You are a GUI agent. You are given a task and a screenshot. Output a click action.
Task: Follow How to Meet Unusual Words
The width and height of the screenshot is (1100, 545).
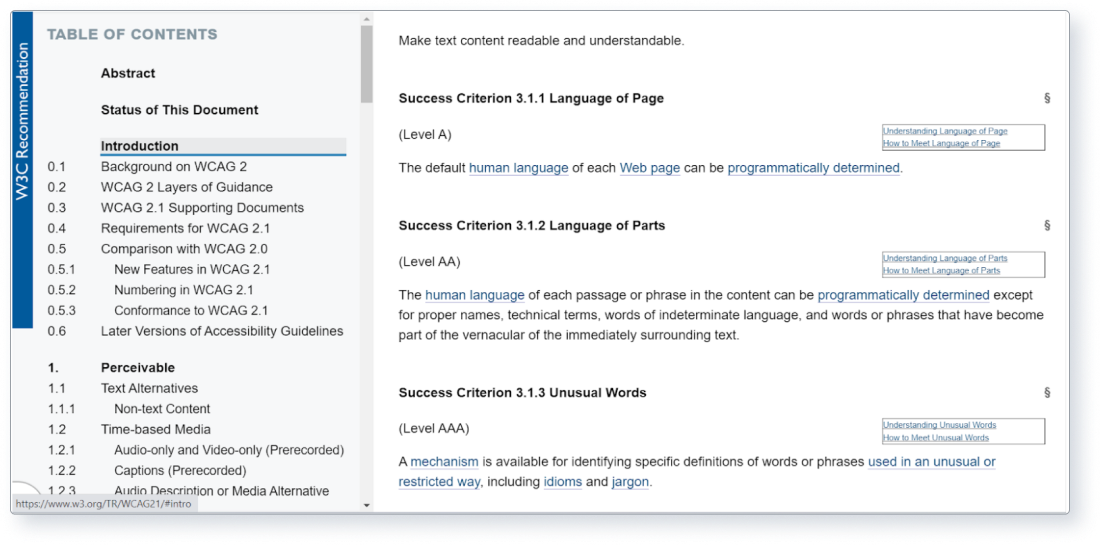coord(936,438)
